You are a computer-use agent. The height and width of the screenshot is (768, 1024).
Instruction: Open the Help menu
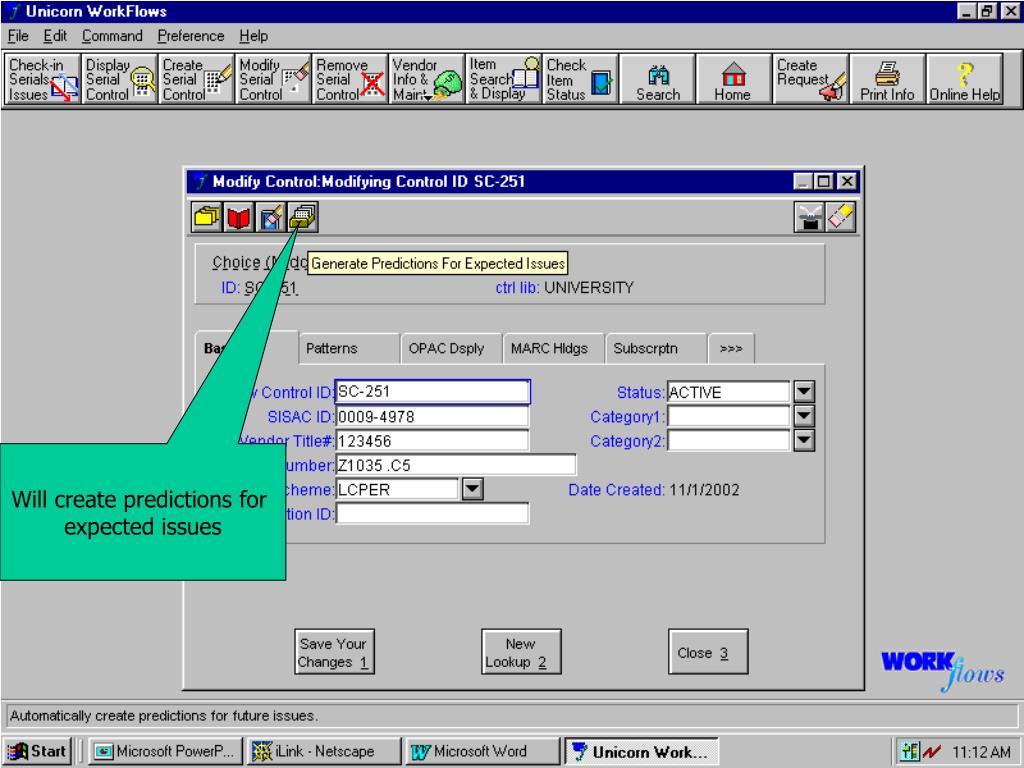pos(253,36)
